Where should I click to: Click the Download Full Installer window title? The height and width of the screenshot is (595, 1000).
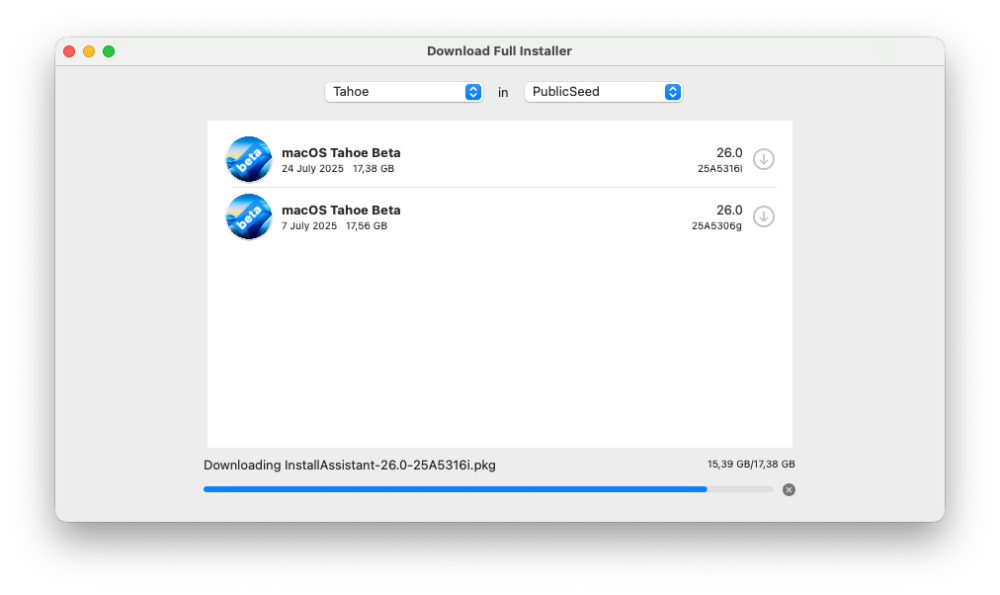pos(499,51)
